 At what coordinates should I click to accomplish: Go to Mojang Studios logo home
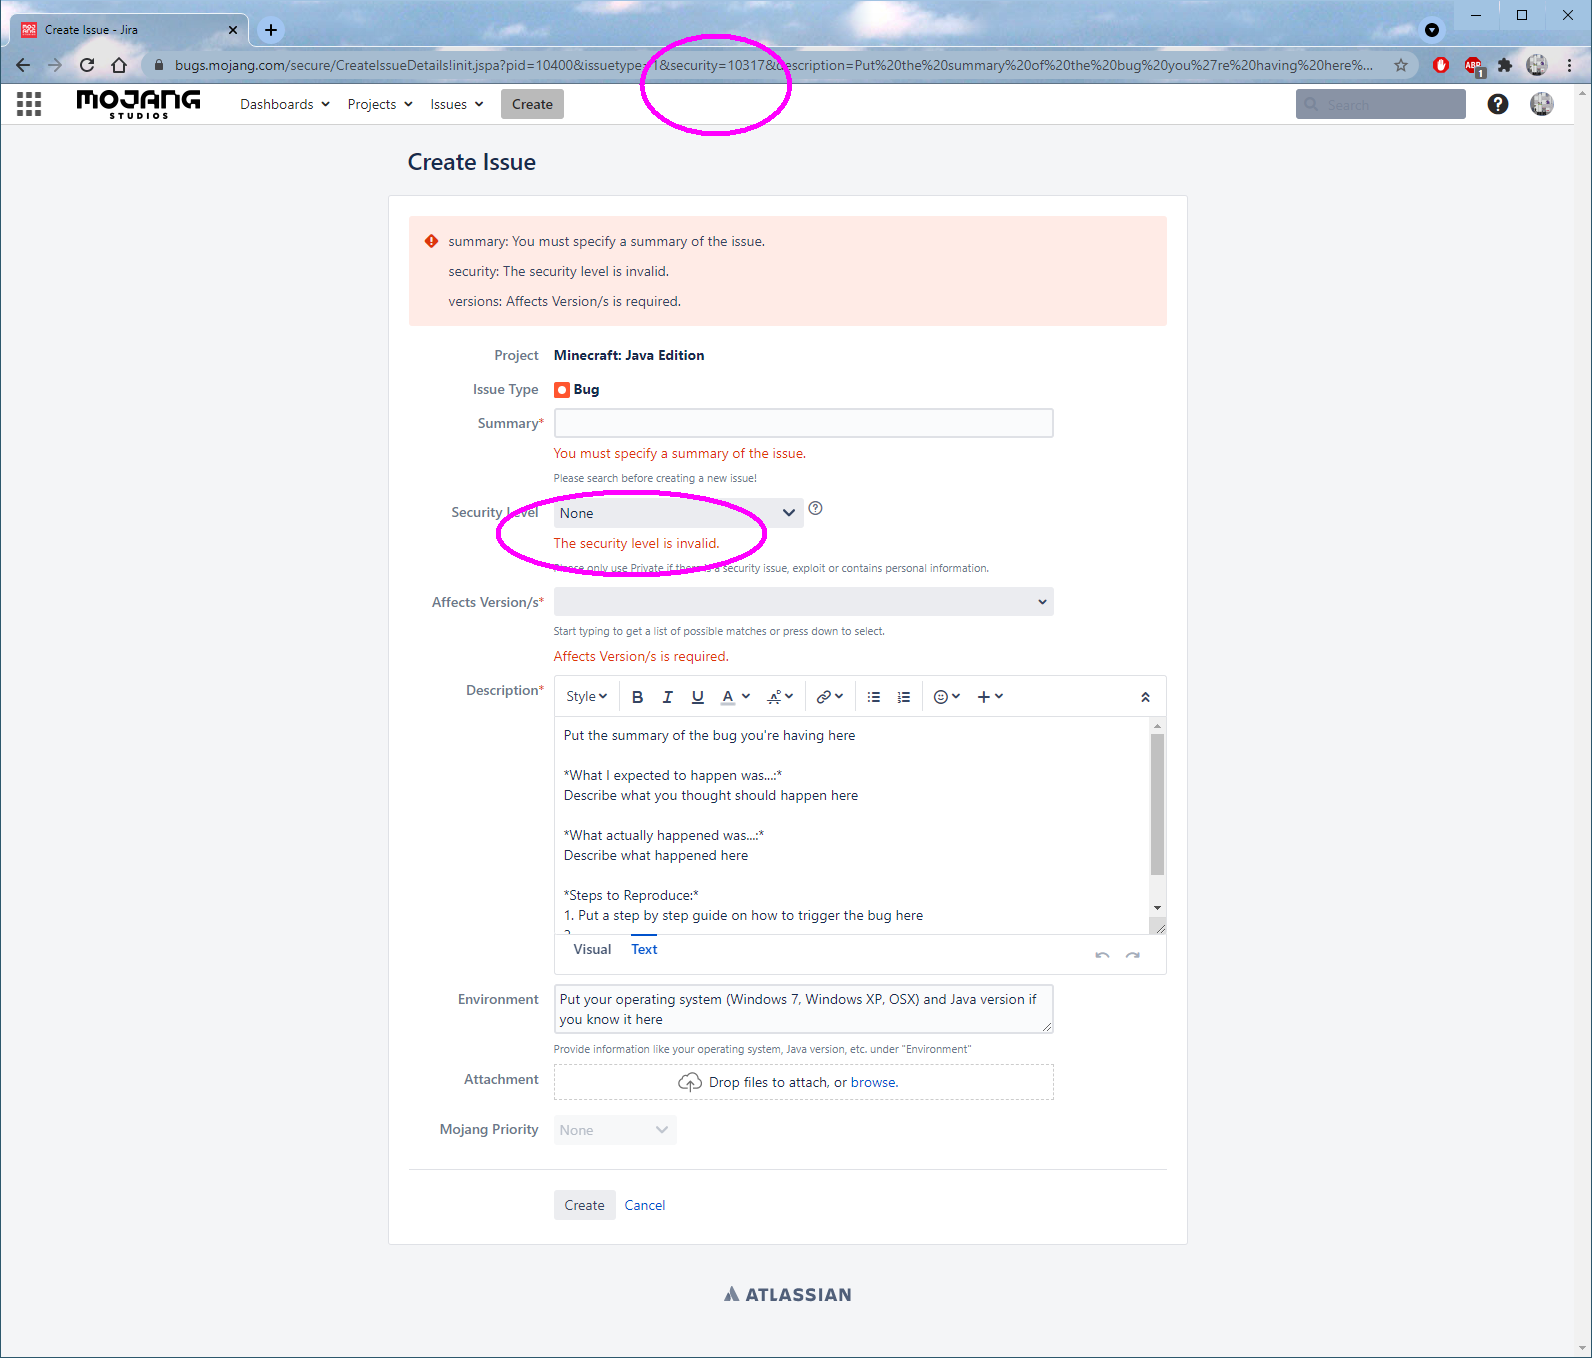tap(138, 104)
